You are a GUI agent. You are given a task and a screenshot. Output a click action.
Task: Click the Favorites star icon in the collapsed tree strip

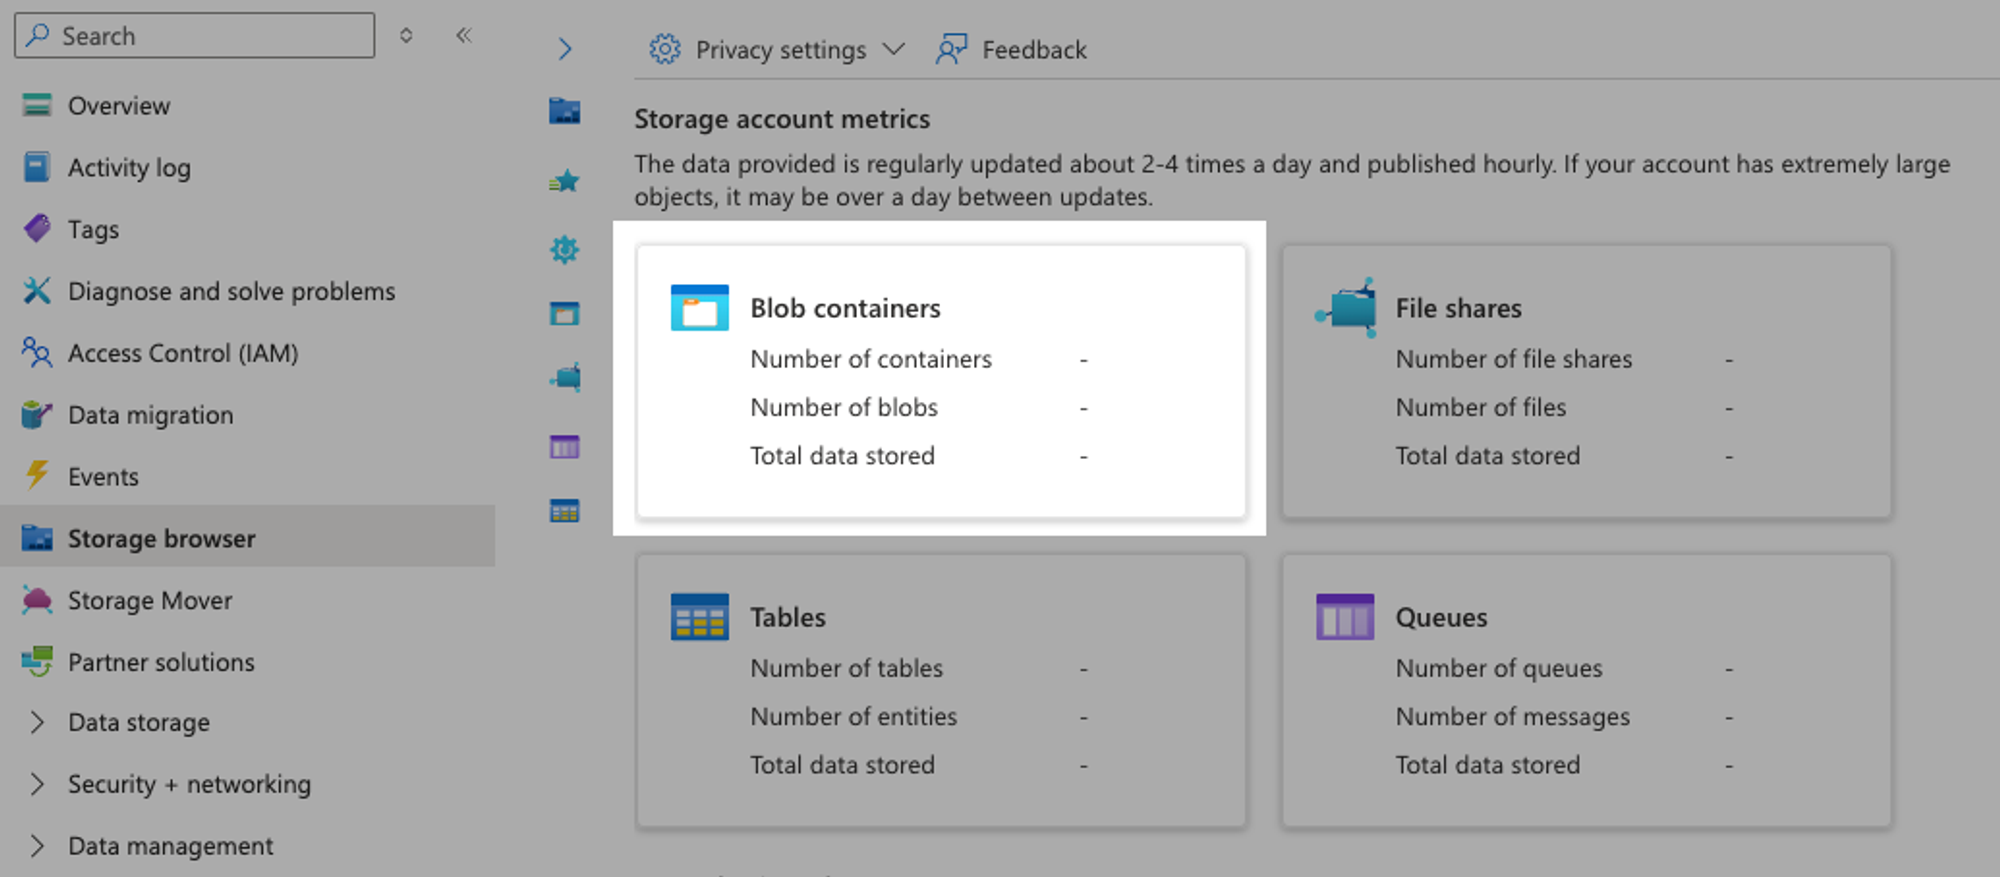pos(565,181)
